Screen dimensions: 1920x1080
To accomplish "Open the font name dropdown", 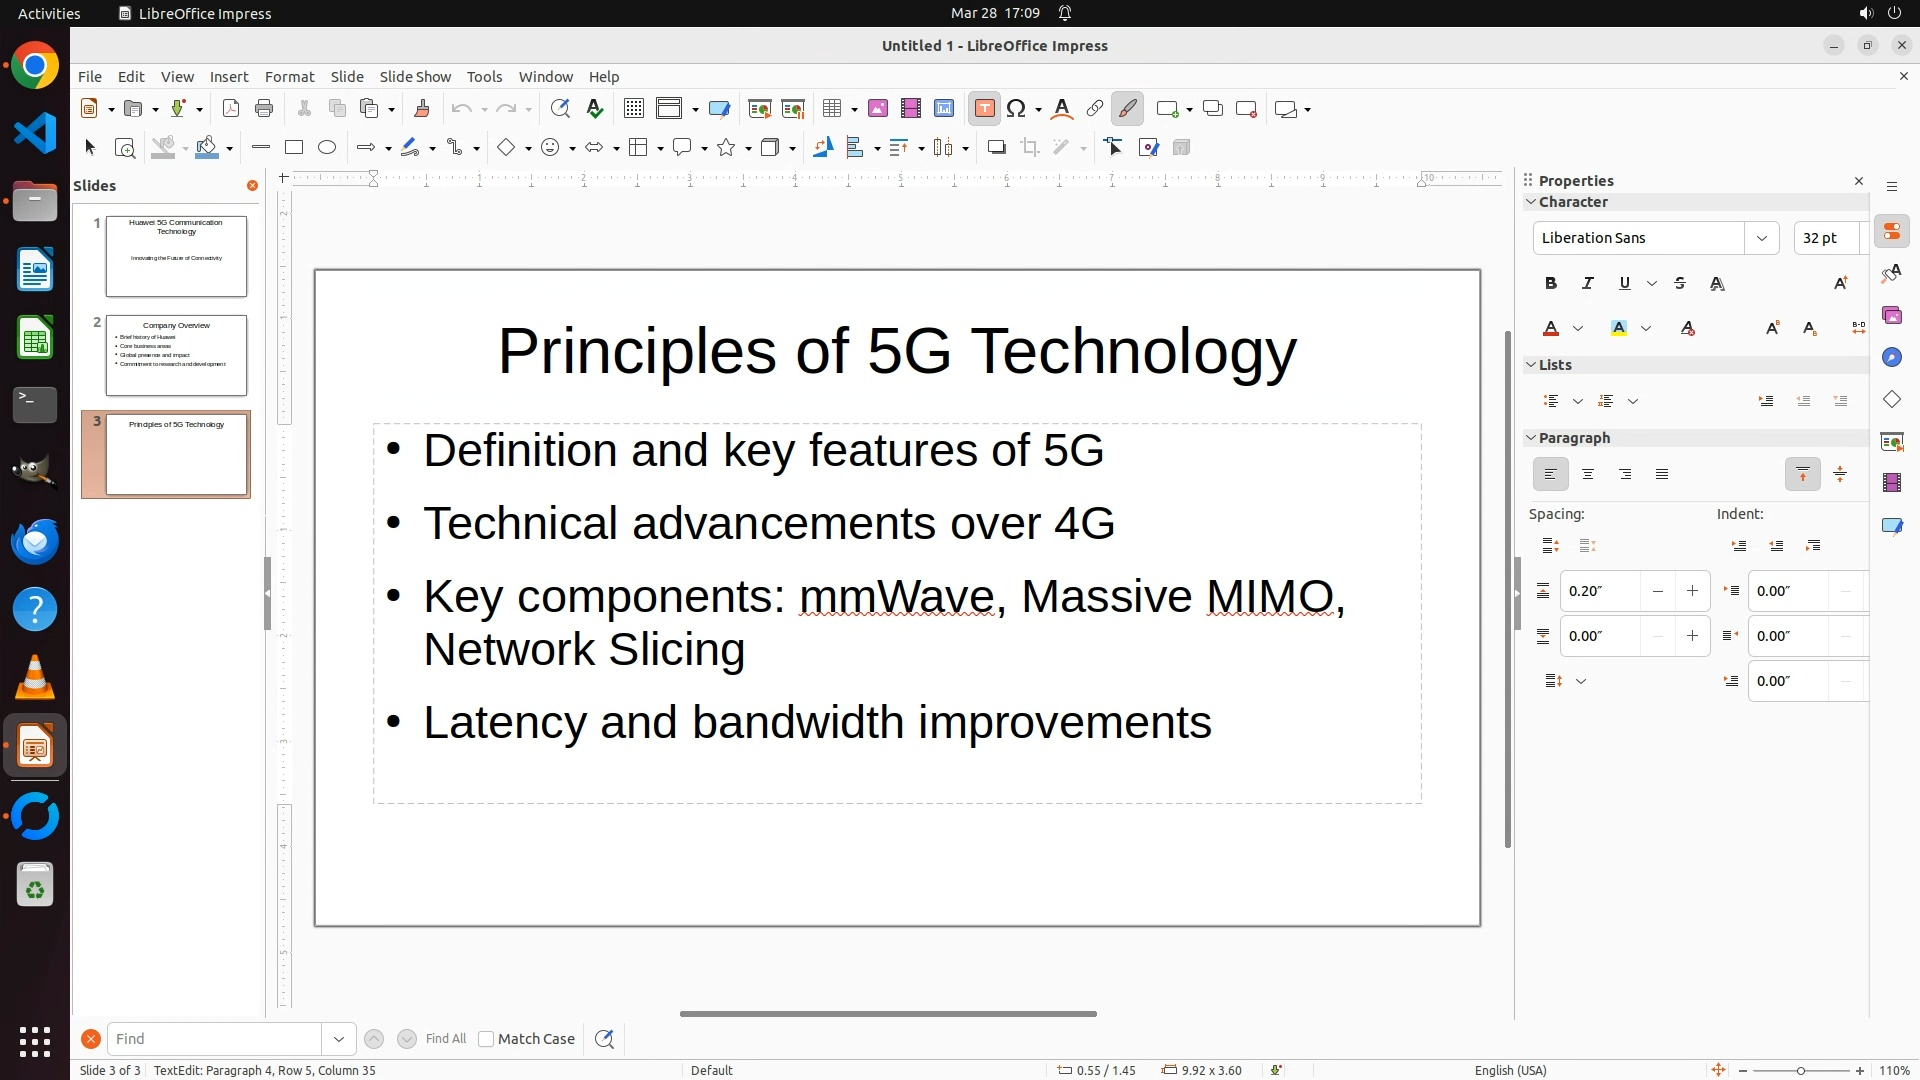I will point(1761,238).
